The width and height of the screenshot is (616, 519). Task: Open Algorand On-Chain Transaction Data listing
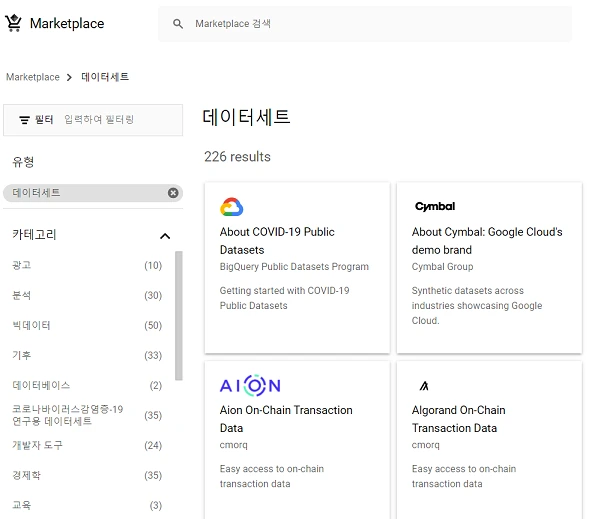(x=458, y=419)
